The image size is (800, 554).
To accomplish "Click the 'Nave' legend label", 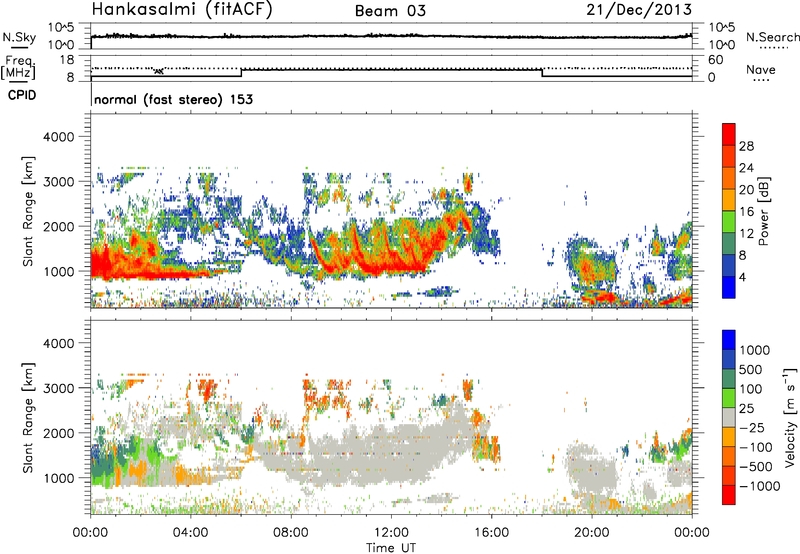I will (x=761, y=69).
